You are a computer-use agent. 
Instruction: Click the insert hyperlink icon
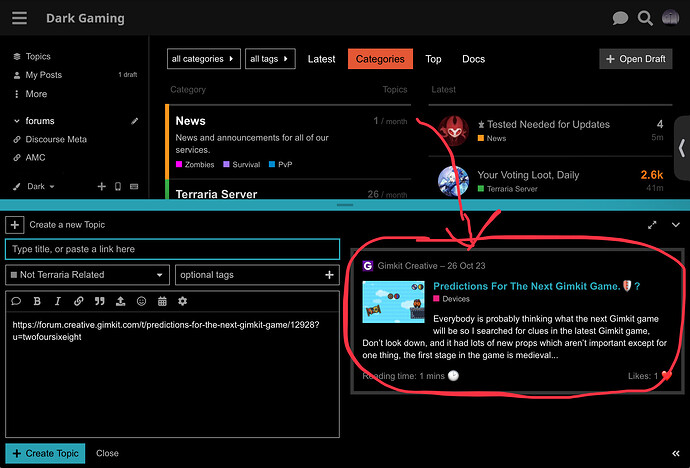[78, 301]
